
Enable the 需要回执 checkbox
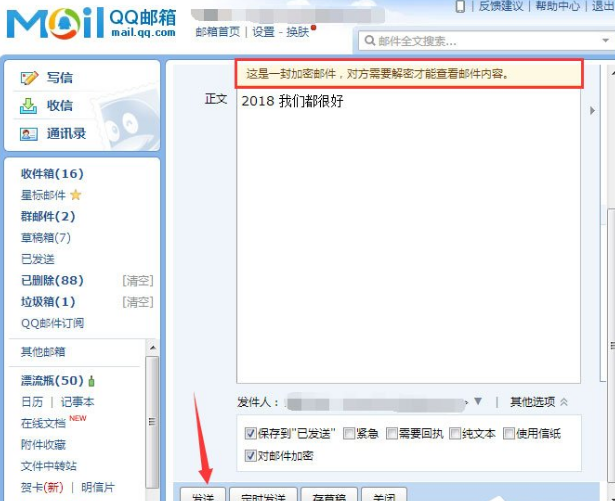pos(391,434)
